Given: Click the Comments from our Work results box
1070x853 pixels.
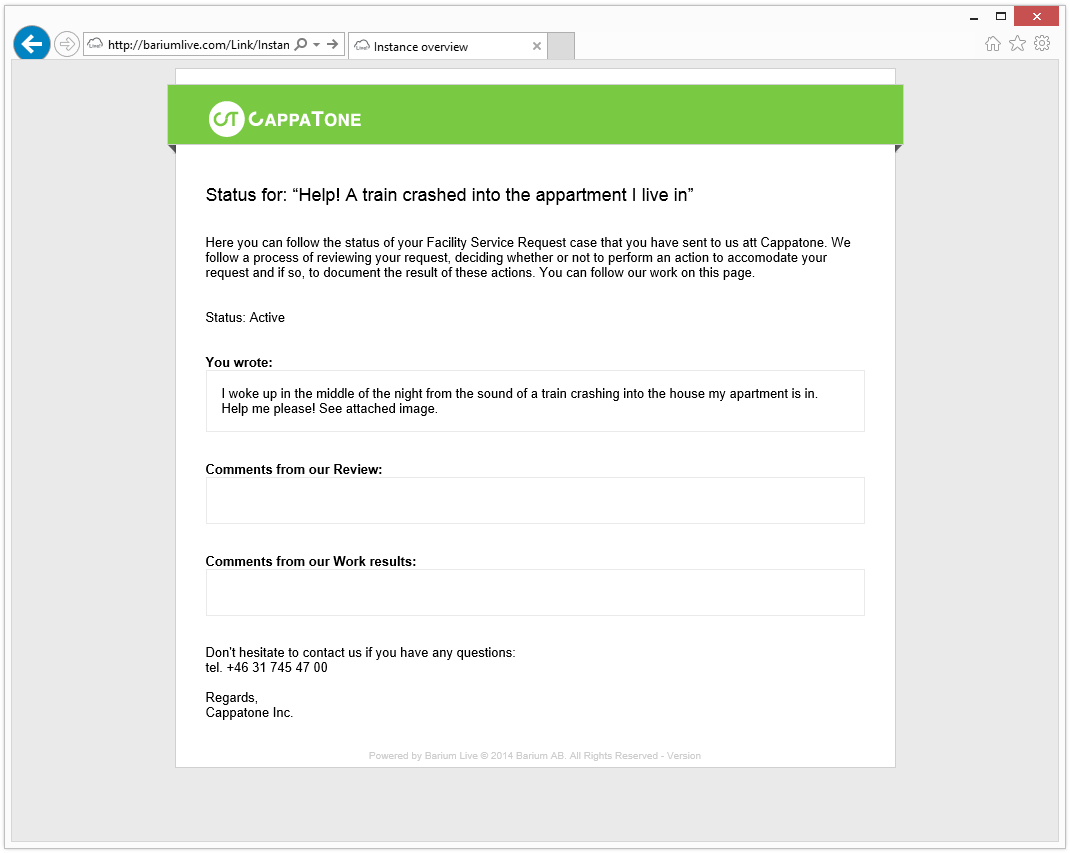Looking at the screenshot, I should pos(535,592).
